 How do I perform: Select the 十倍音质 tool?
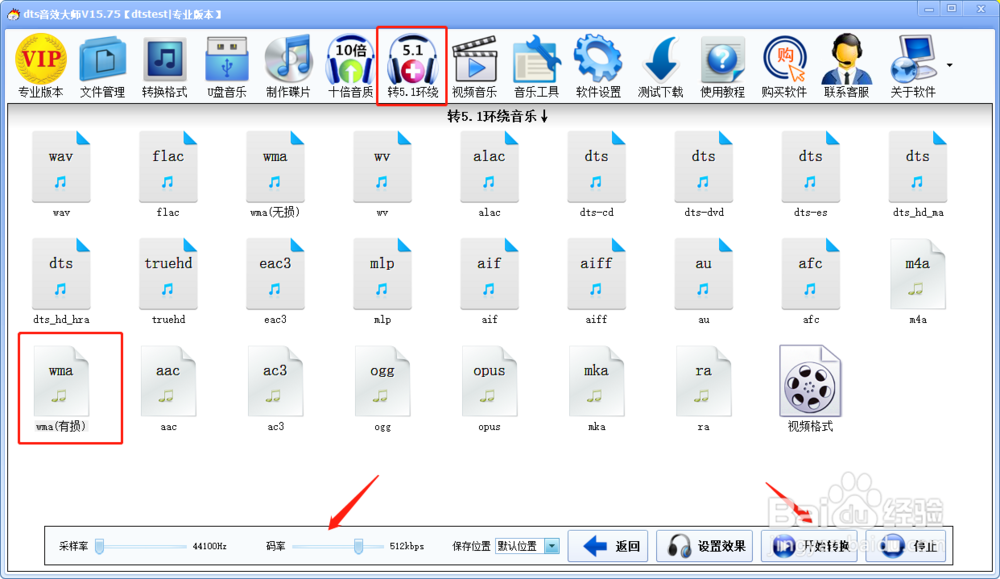point(350,66)
